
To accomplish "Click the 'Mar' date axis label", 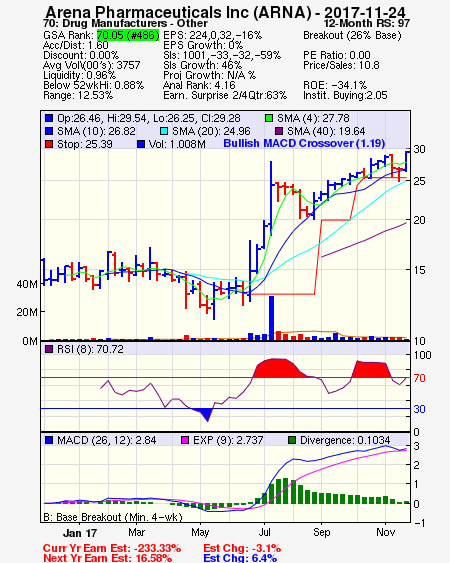I will (x=136, y=532).
